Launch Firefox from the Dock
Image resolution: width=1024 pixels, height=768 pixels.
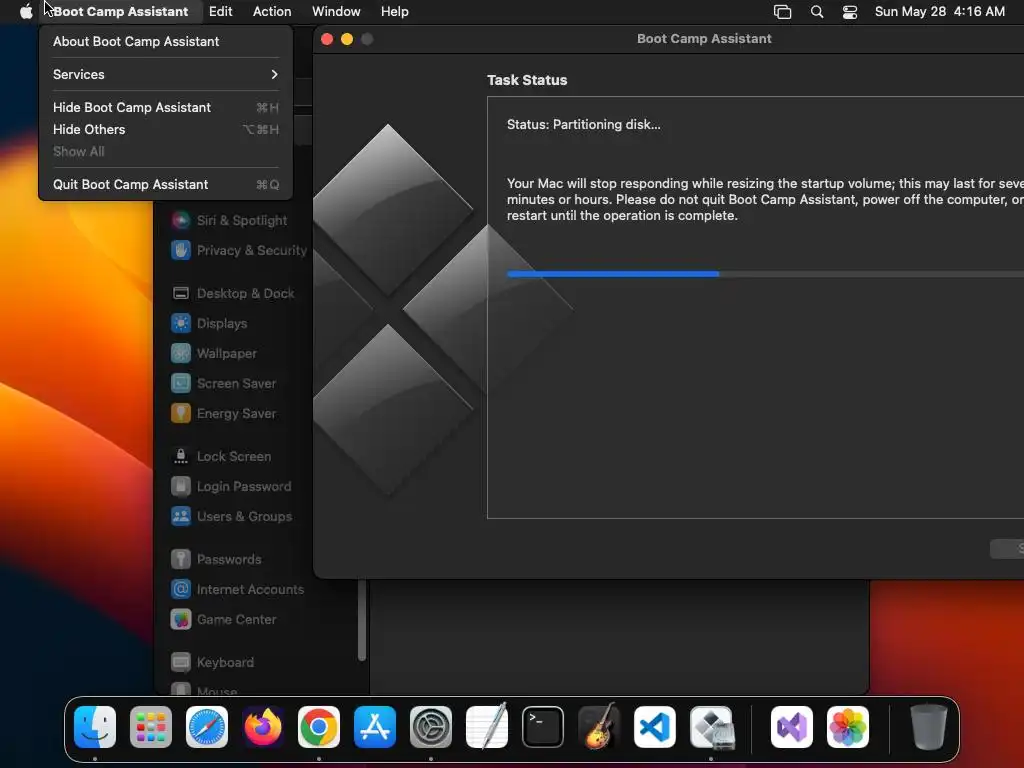(263, 727)
